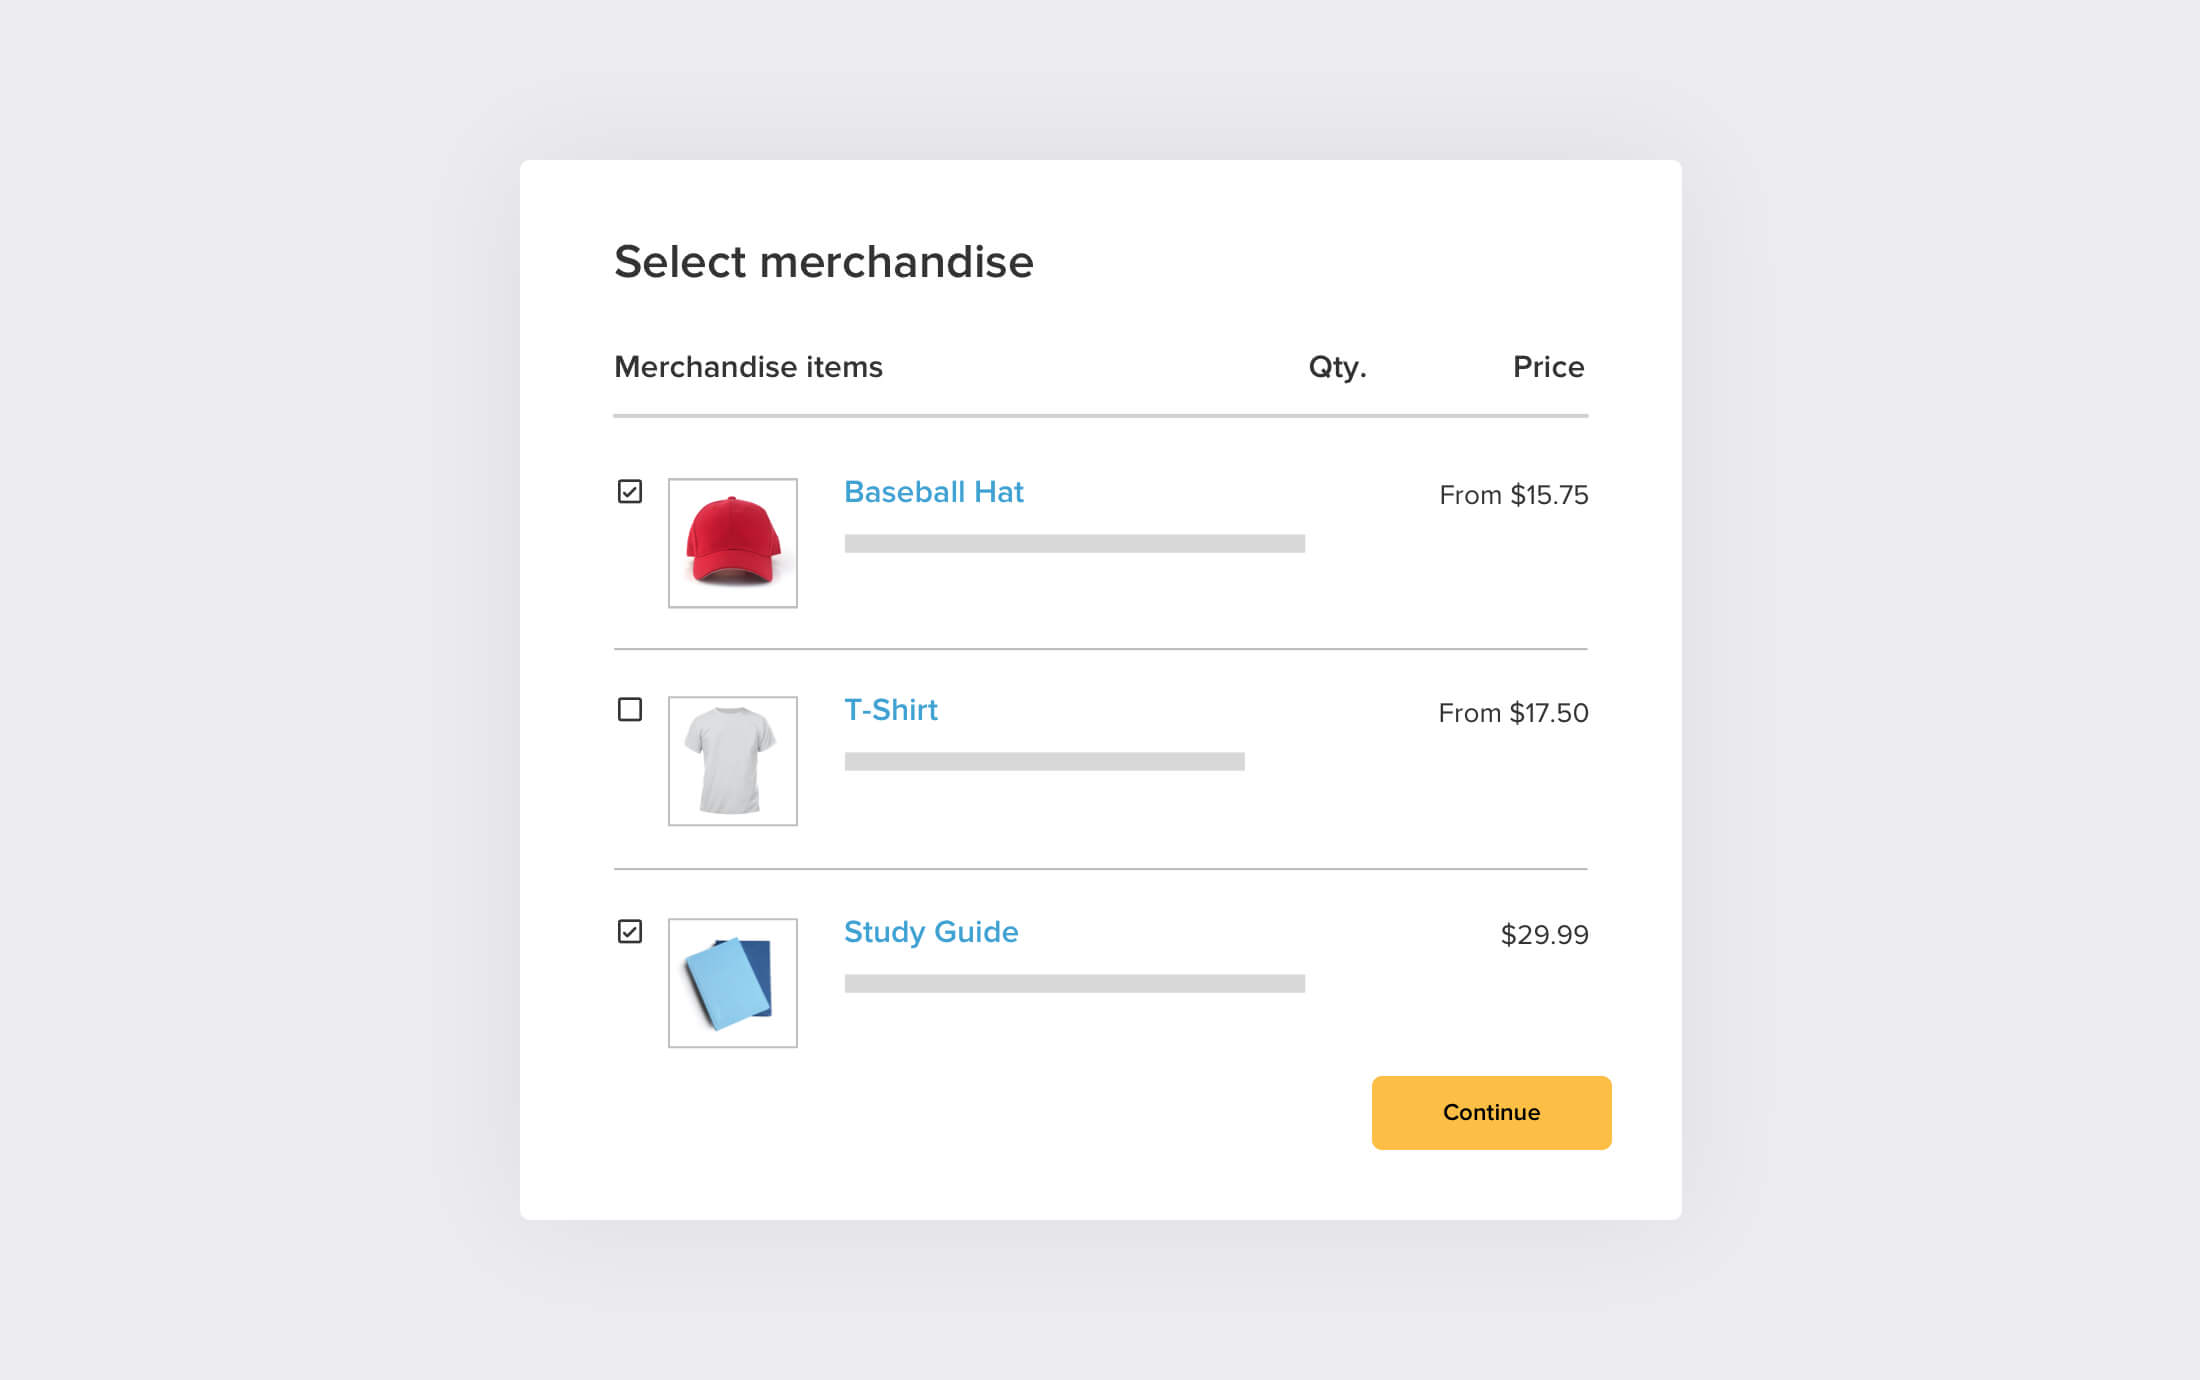The height and width of the screenshot is (1380, 2200).
Task: Click the $29.99 price
Action: [x=1544, y=935]
